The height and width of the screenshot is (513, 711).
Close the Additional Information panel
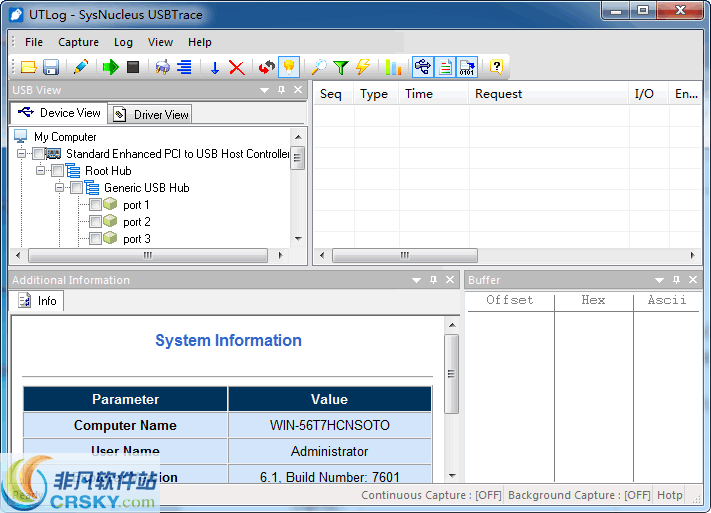coord(450,280)
